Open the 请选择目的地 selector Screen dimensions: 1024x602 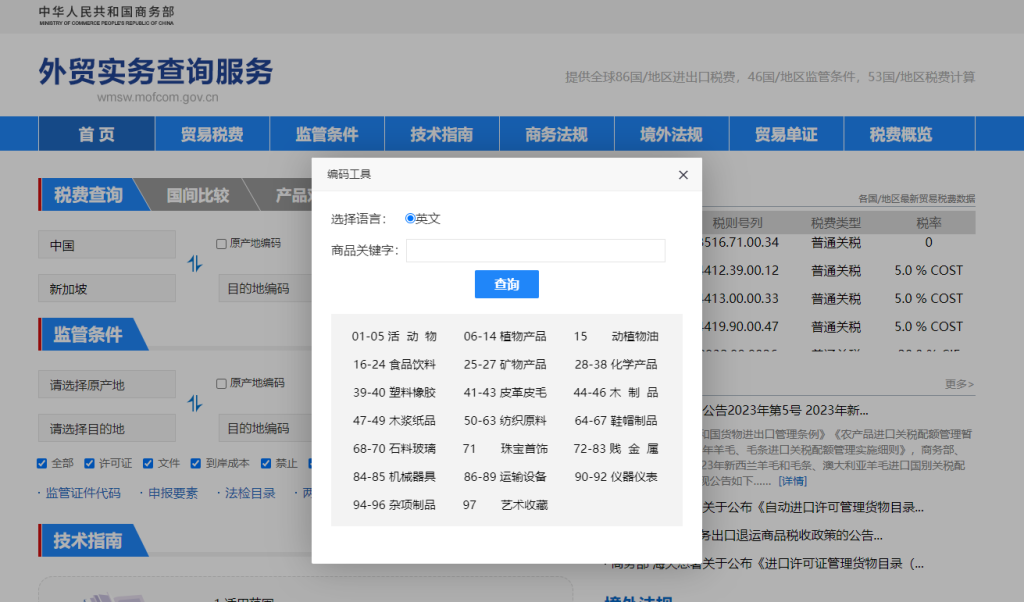tap(107, 428)
